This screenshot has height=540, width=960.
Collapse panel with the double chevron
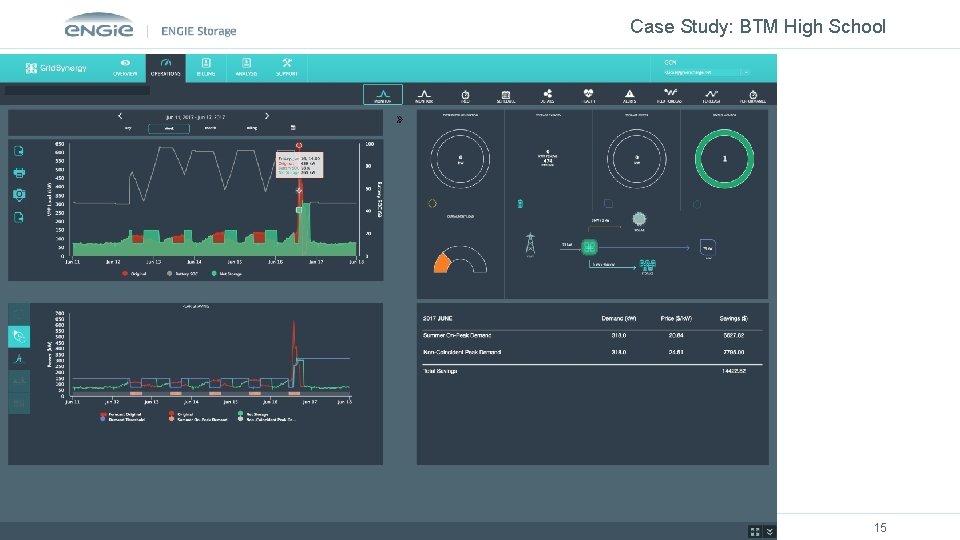[400, 119]
